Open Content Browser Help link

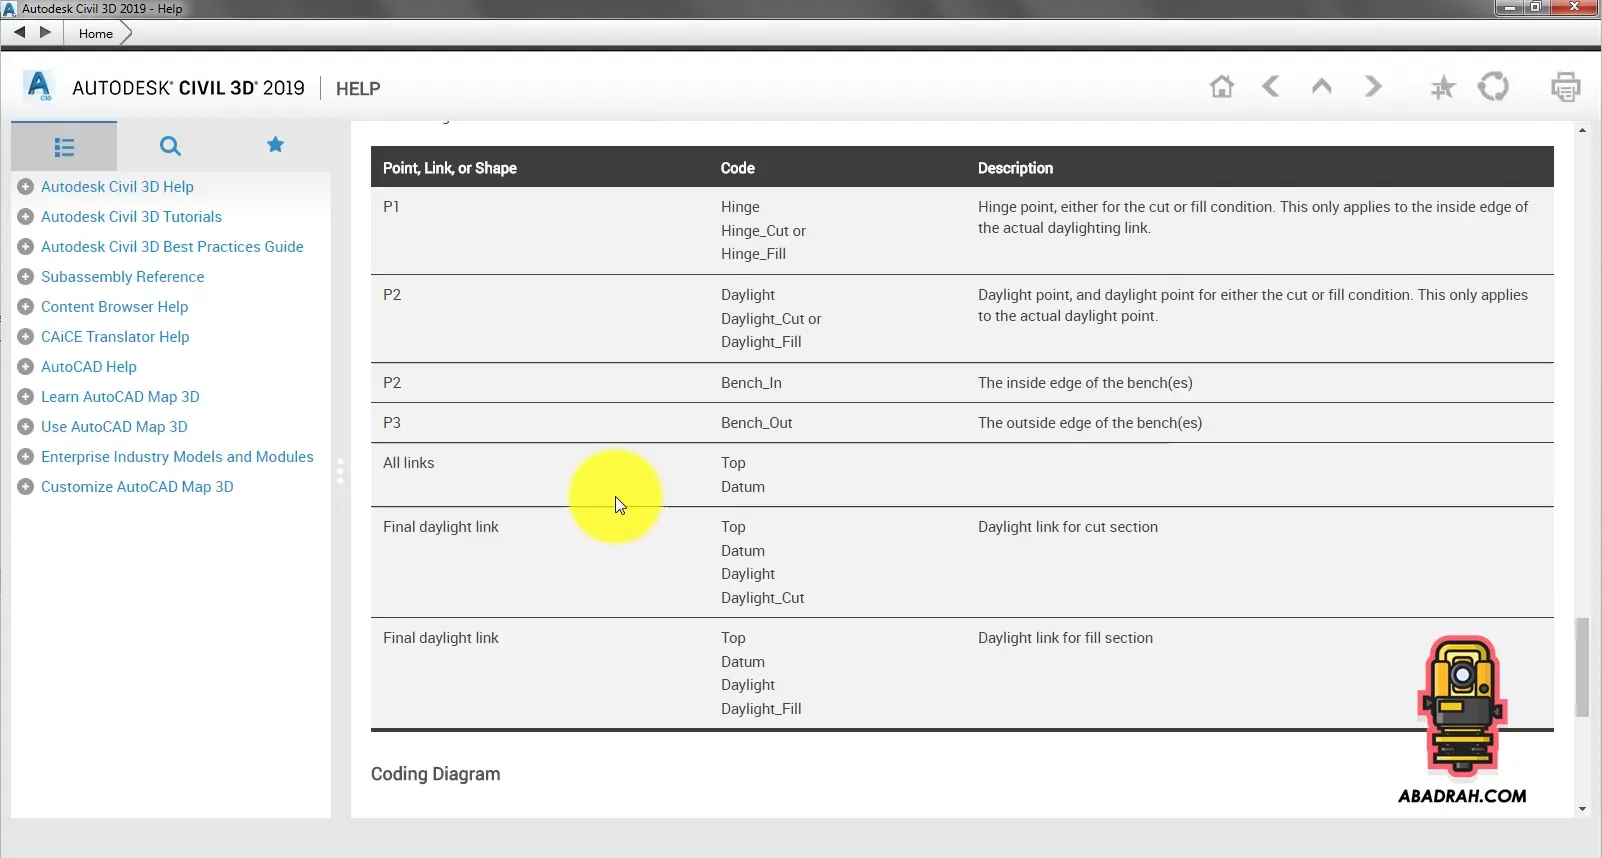click(114, 307)
